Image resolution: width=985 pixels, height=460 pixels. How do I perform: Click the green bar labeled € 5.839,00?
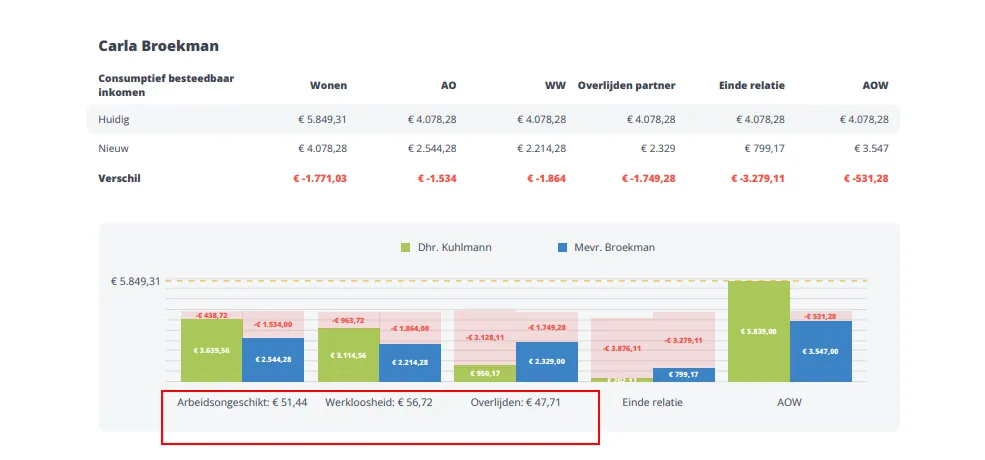759,331
